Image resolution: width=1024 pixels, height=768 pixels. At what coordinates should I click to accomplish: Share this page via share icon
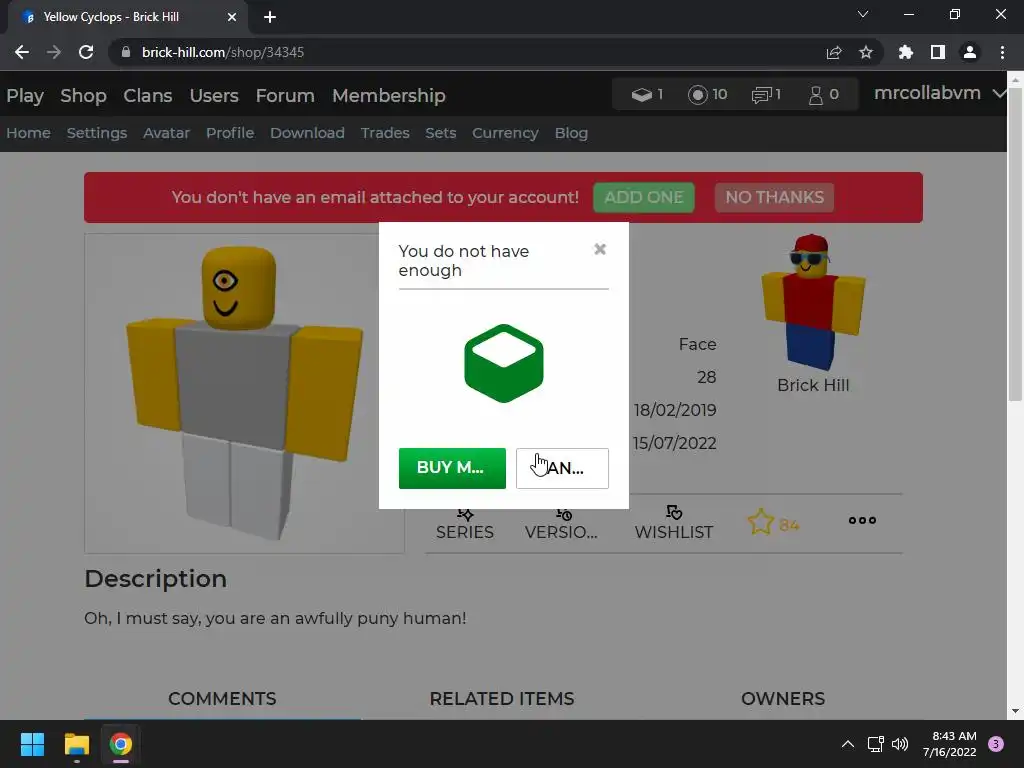point(834,52)
